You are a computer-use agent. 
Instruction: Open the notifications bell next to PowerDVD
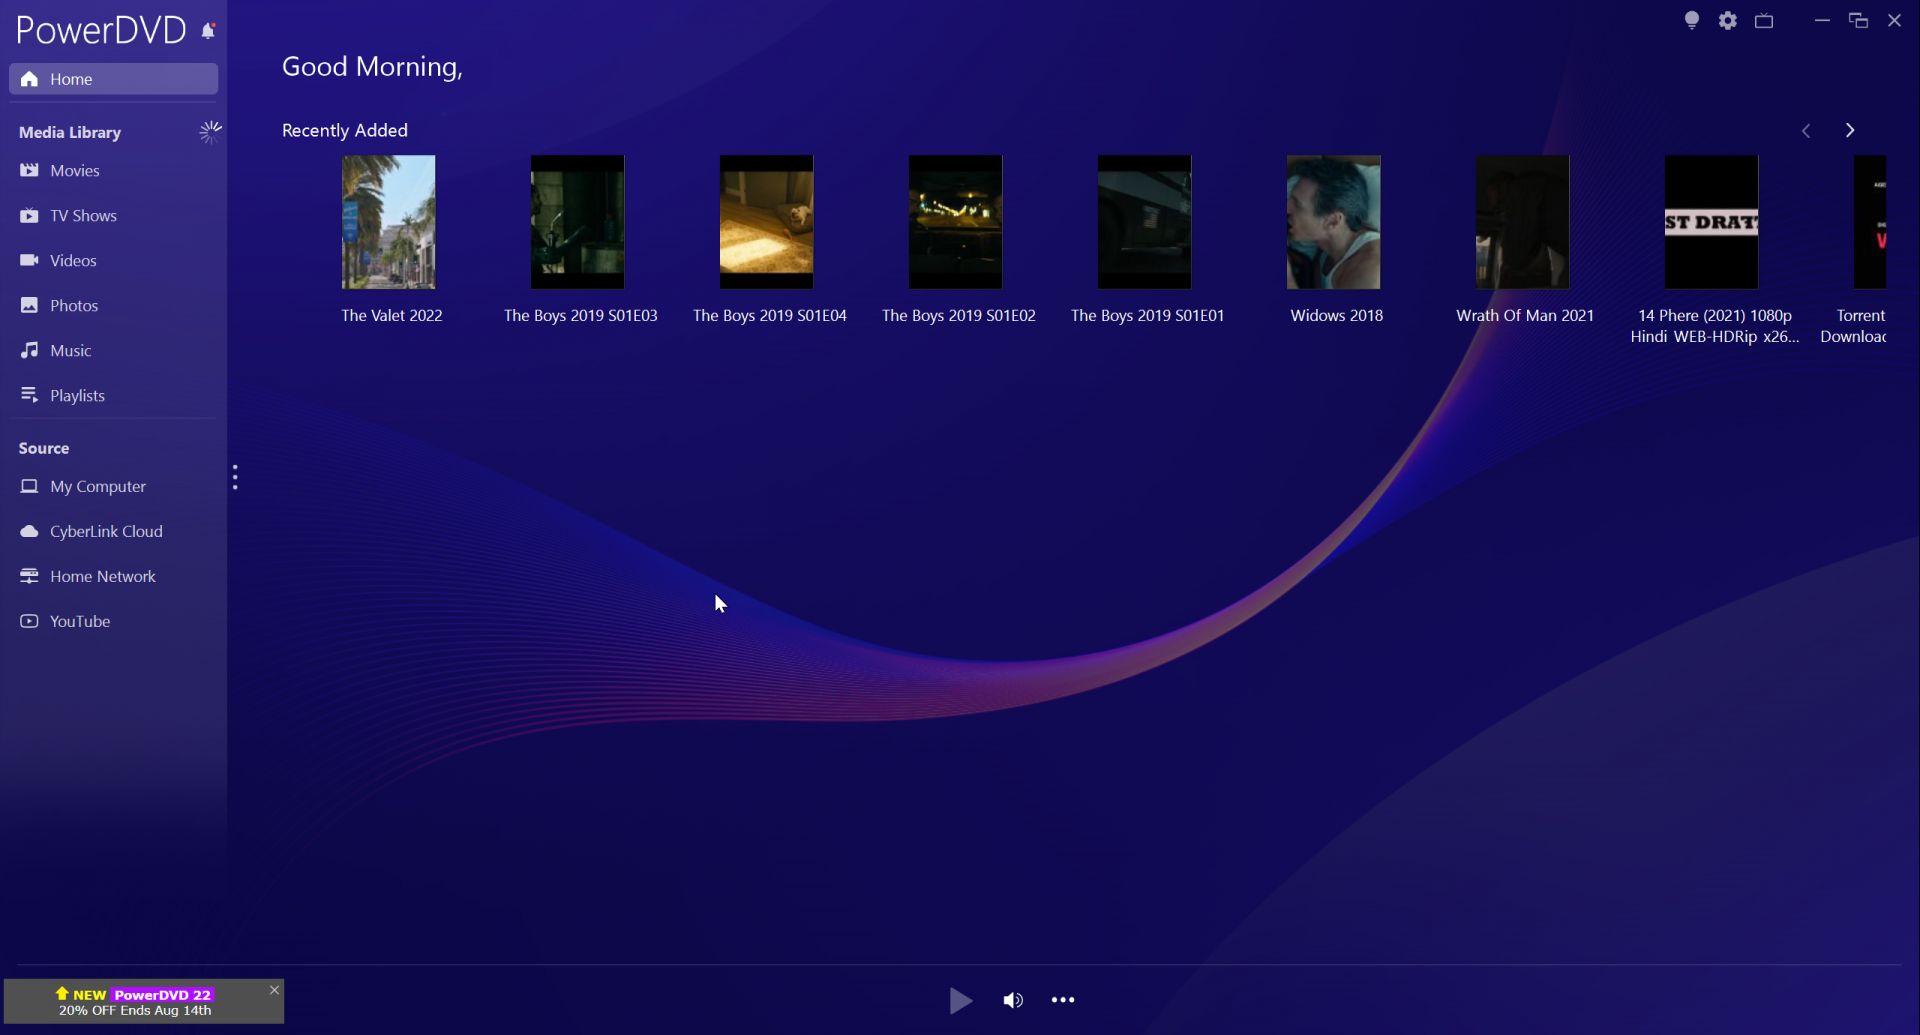(x=208, y=31)
